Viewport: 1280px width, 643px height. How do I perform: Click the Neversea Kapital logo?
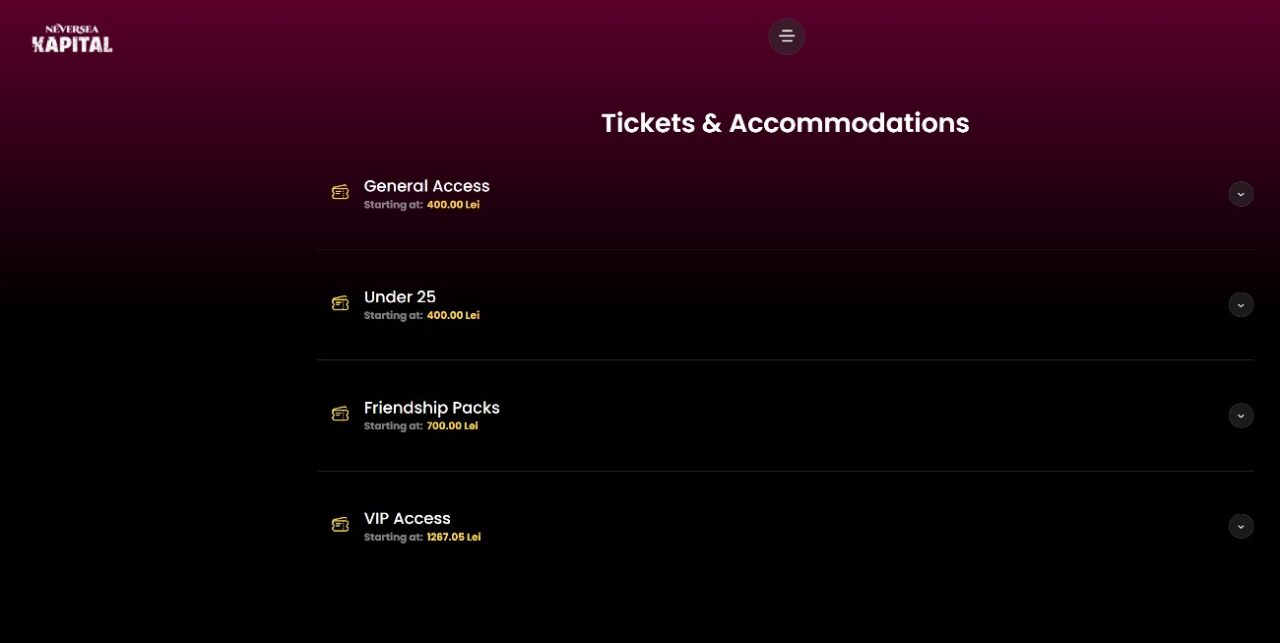coord(72,39)
